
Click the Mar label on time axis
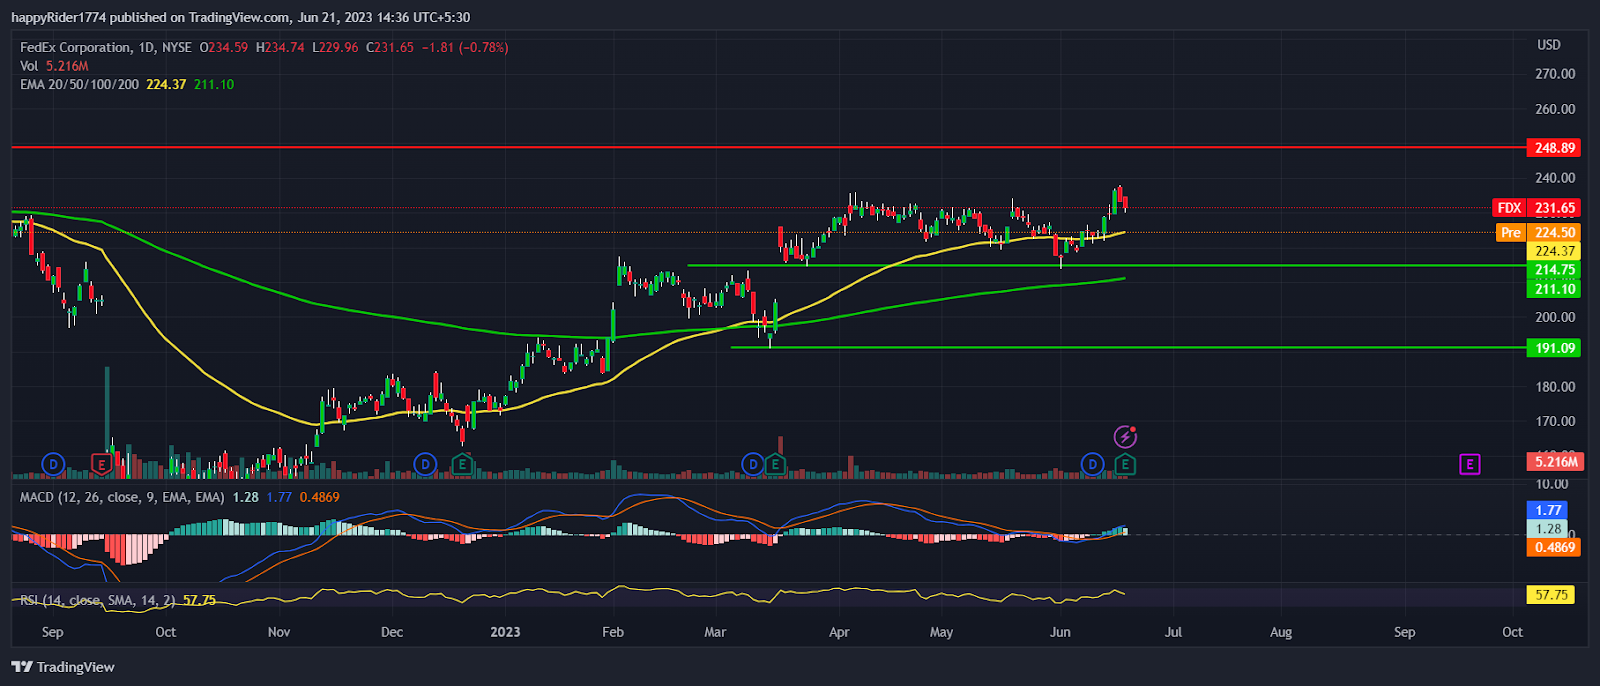715,632
